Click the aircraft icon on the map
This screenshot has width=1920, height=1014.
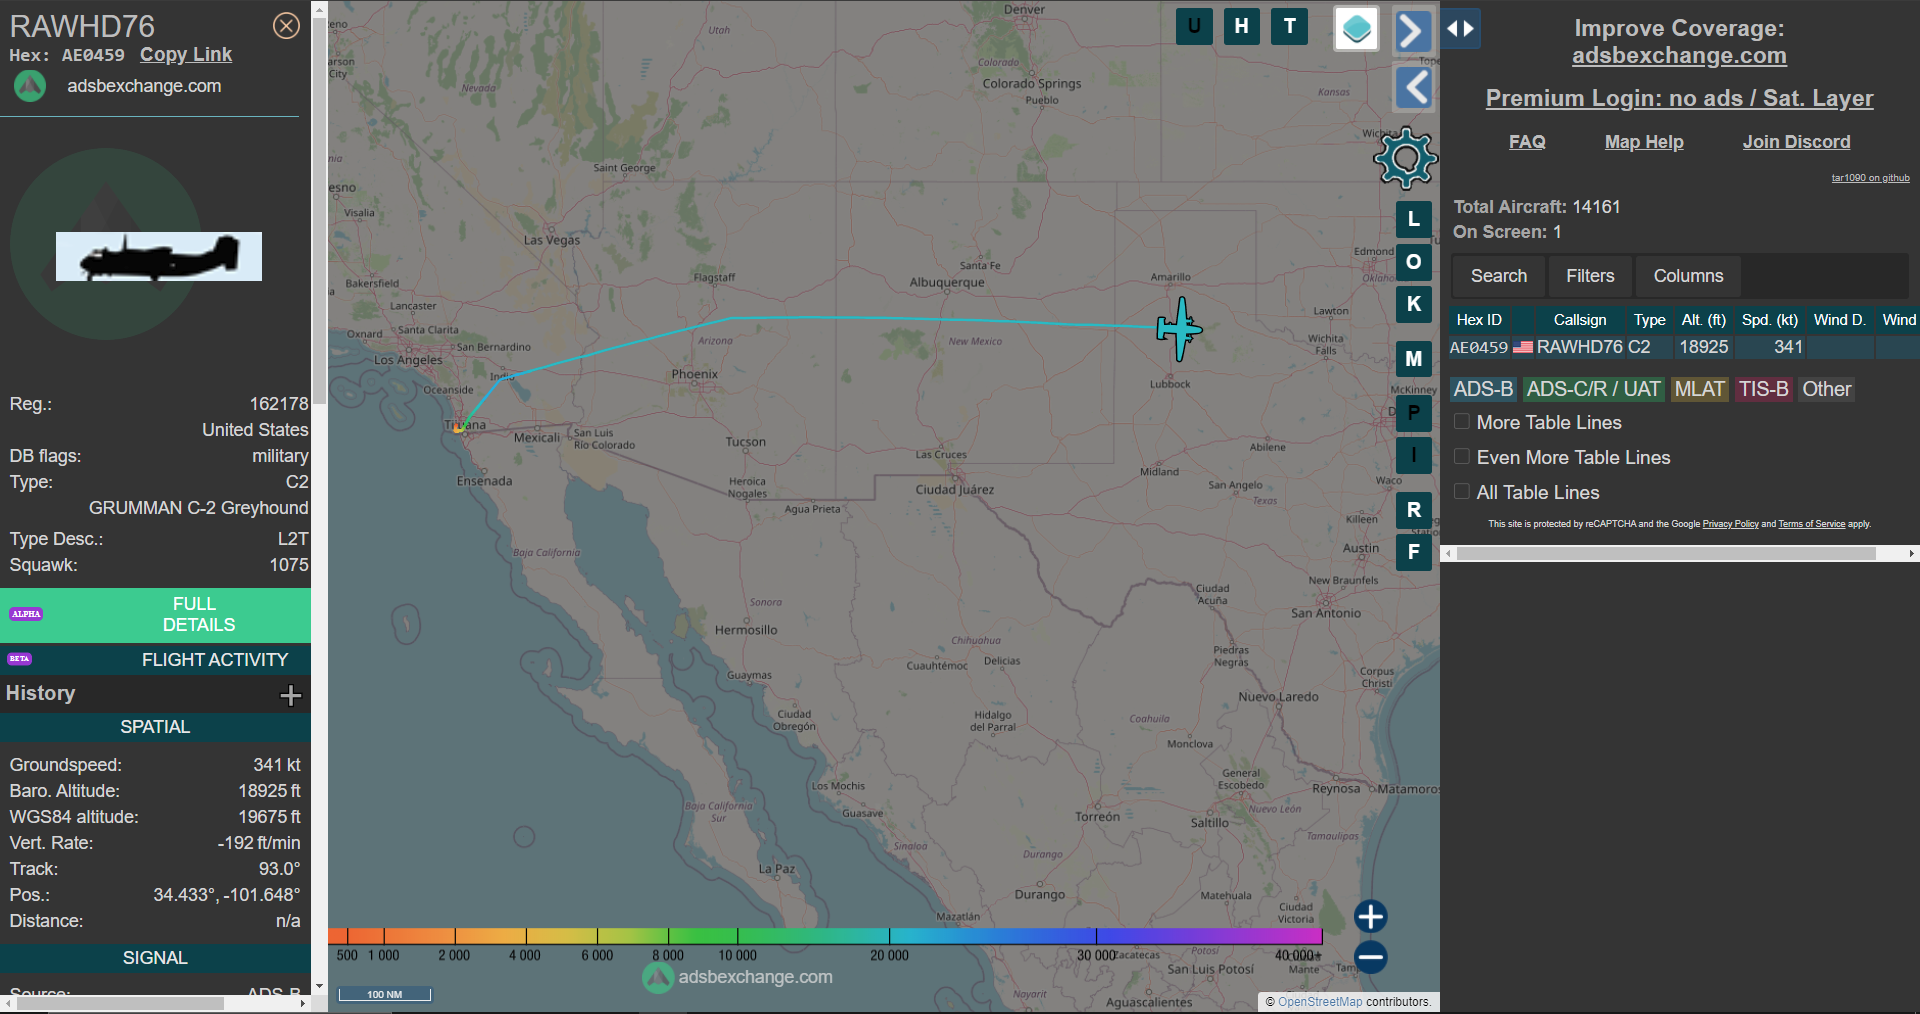(1180, 329)
